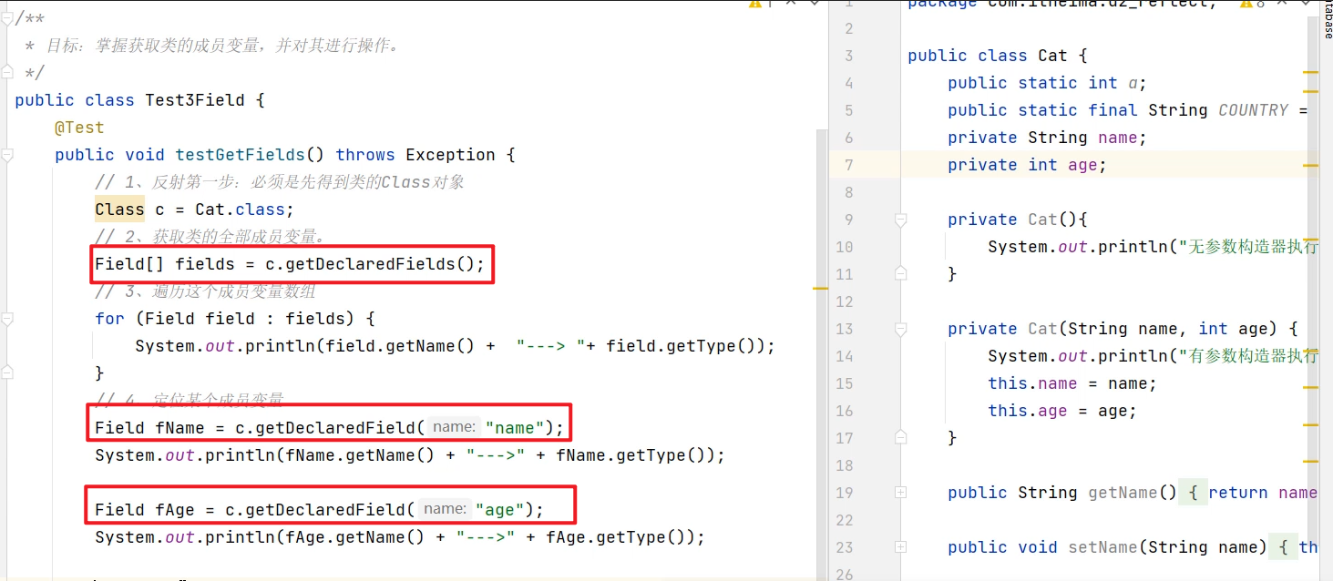The width and height of the screenshot is (1333, 581).
Task: Collapse the for loop over fields
Action: (8, 319)
